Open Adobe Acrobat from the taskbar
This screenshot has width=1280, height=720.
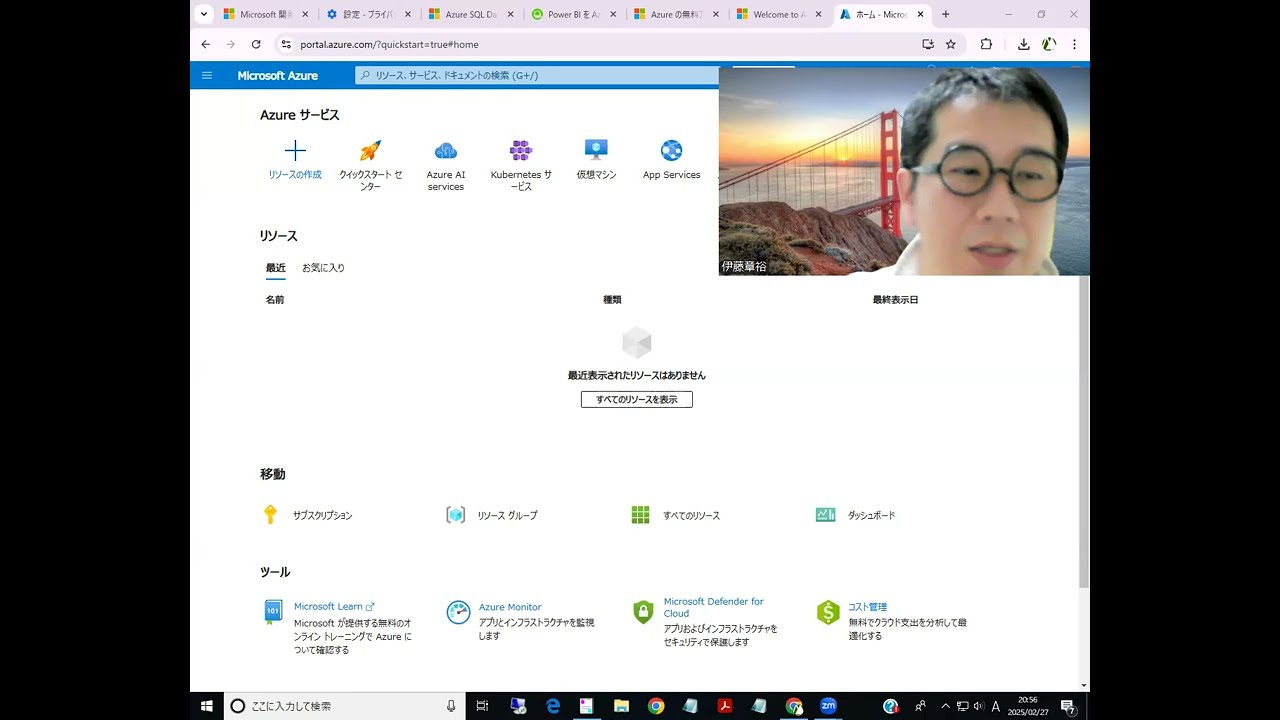point(725,706)
